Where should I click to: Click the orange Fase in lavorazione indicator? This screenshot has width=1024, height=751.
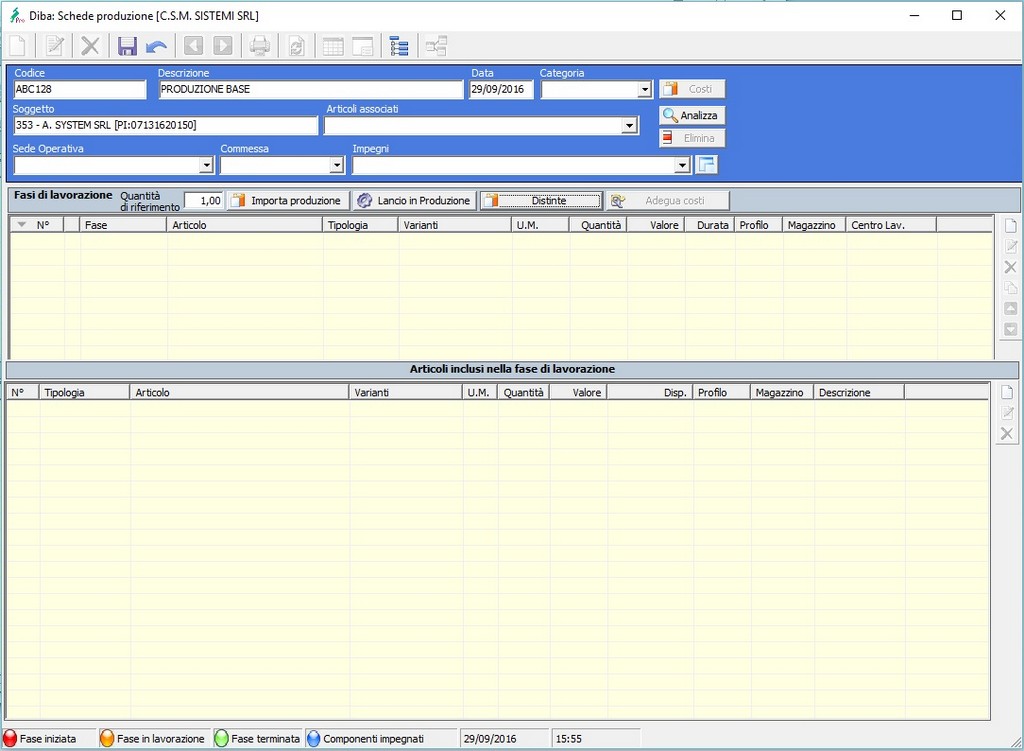[x=107, y=739]
